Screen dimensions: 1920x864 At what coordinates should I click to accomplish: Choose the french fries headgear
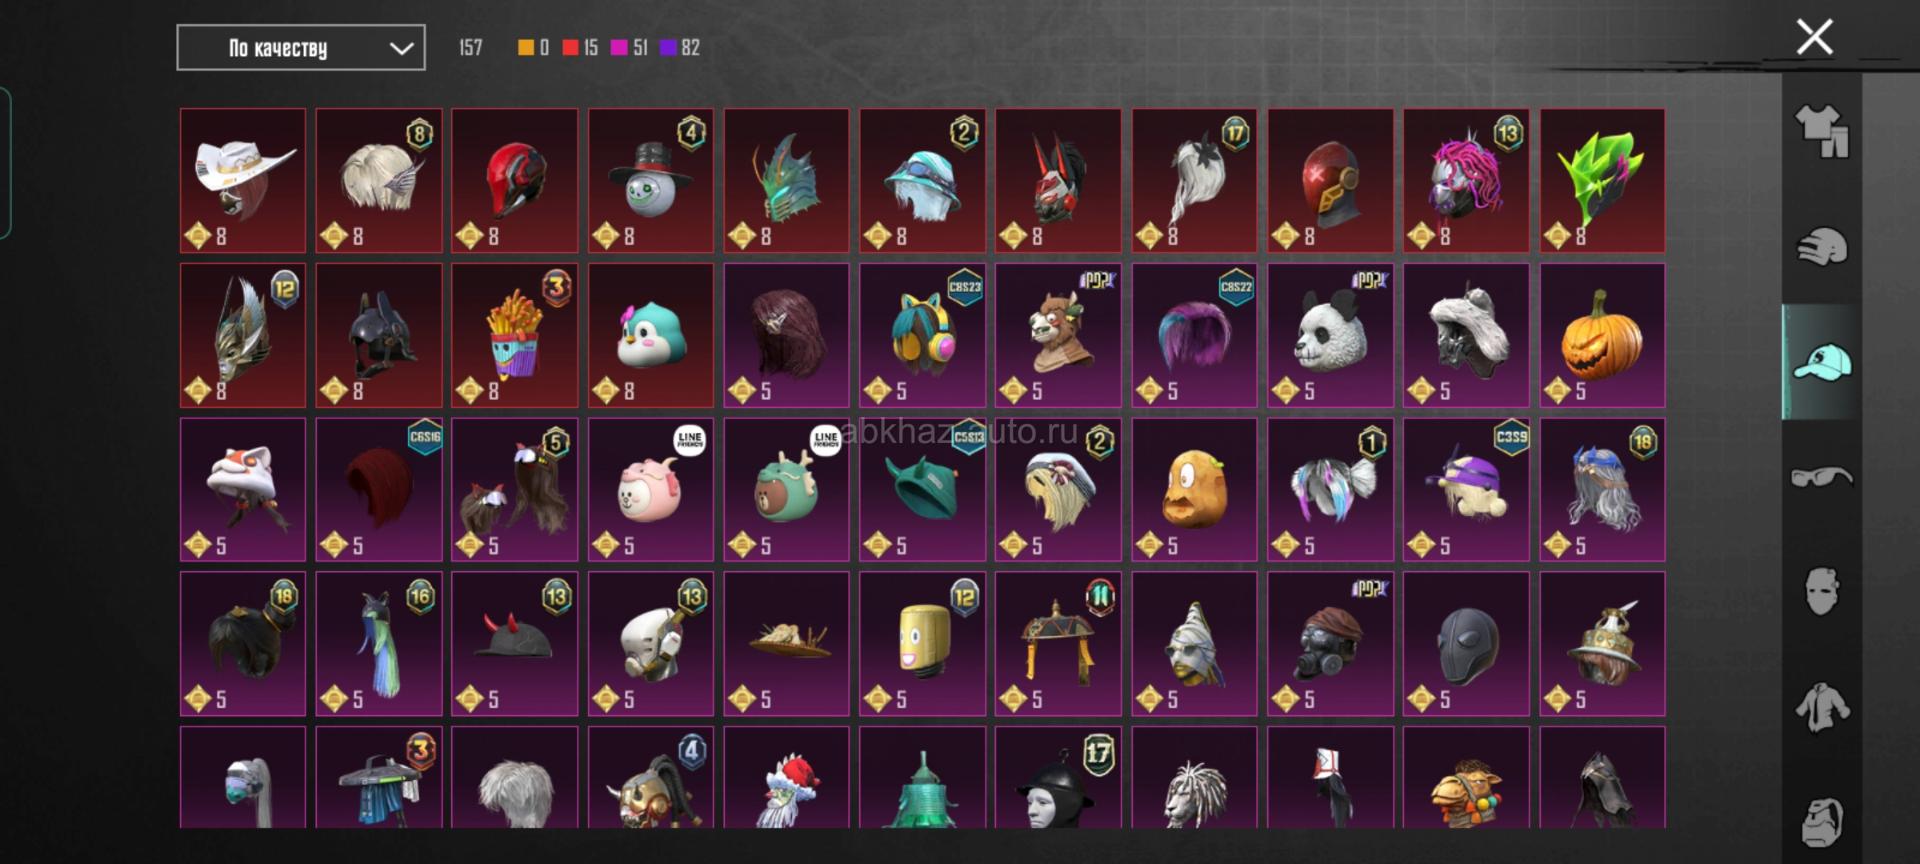coord(515,335)
